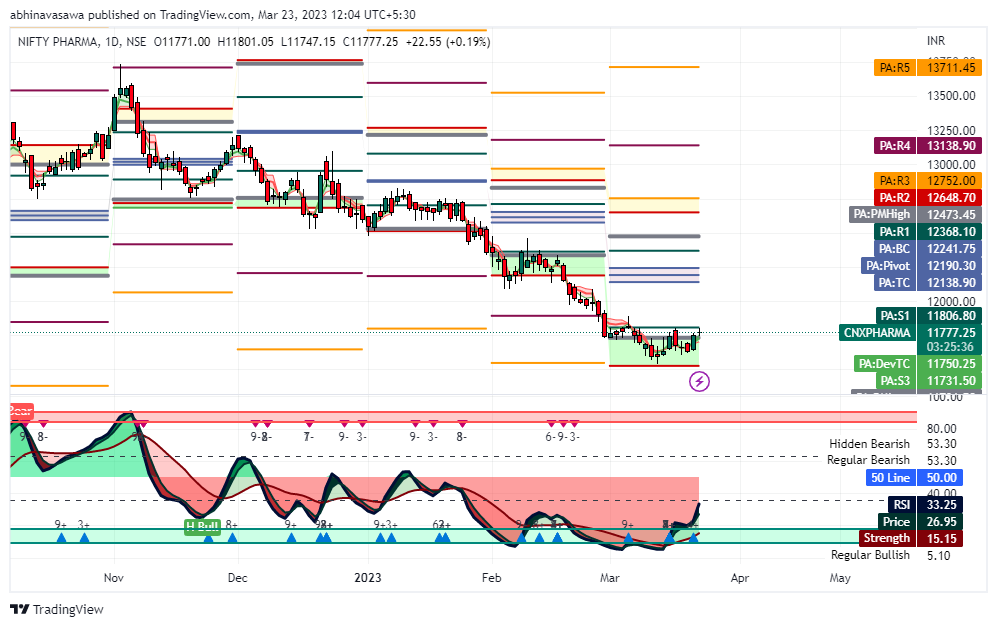Click the 12190.30 price value
Image resolution: width=997 pixels, height=627 pixels.
coord(951,266)
